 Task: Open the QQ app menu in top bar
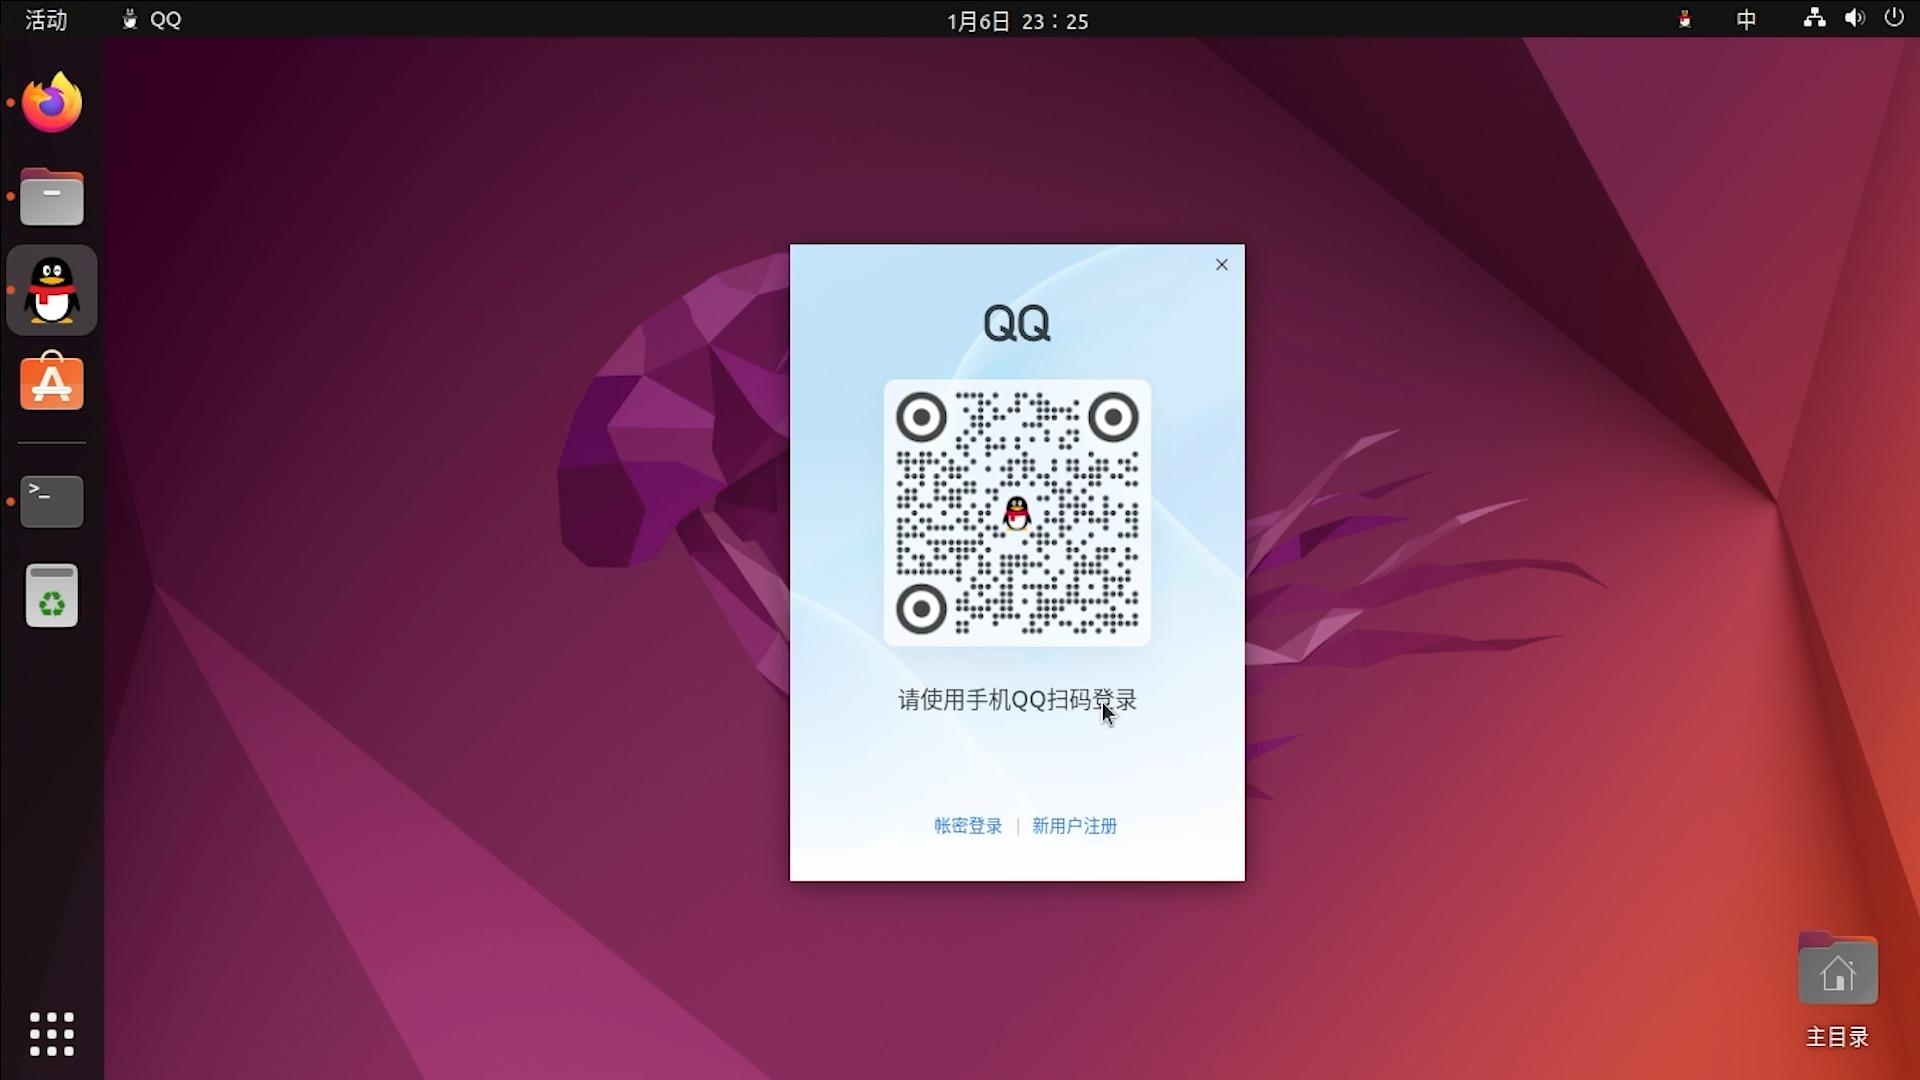(x=152, y=19)
